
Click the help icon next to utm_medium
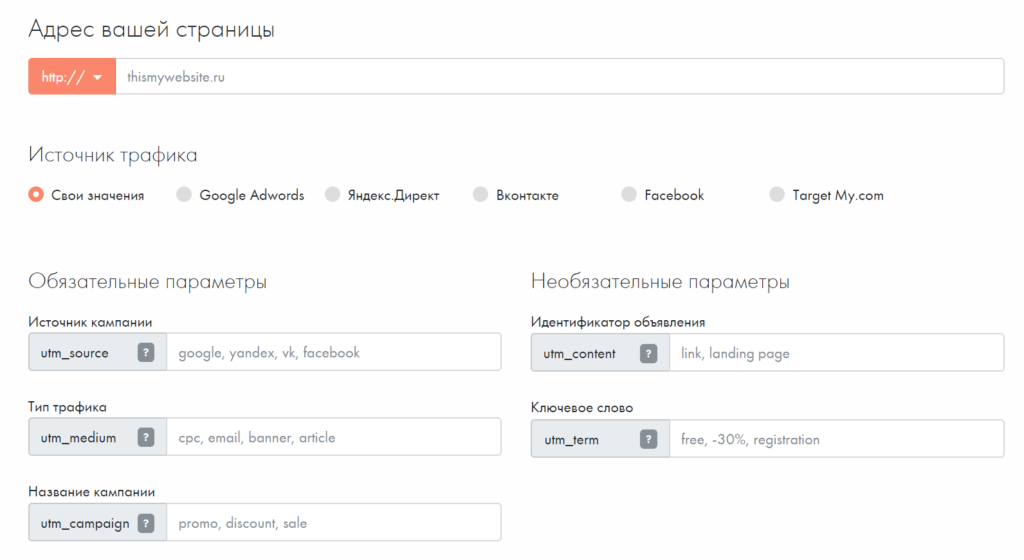146,438
